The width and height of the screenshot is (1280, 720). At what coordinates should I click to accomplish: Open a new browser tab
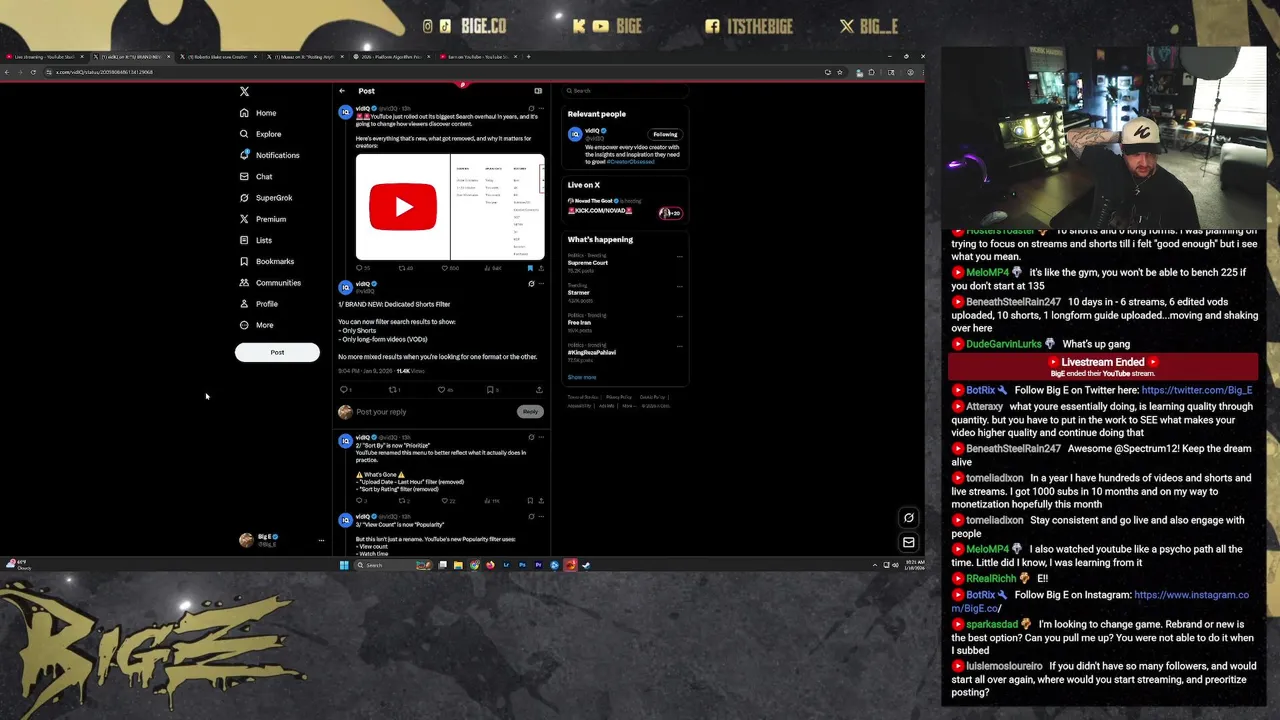(529, 57)
